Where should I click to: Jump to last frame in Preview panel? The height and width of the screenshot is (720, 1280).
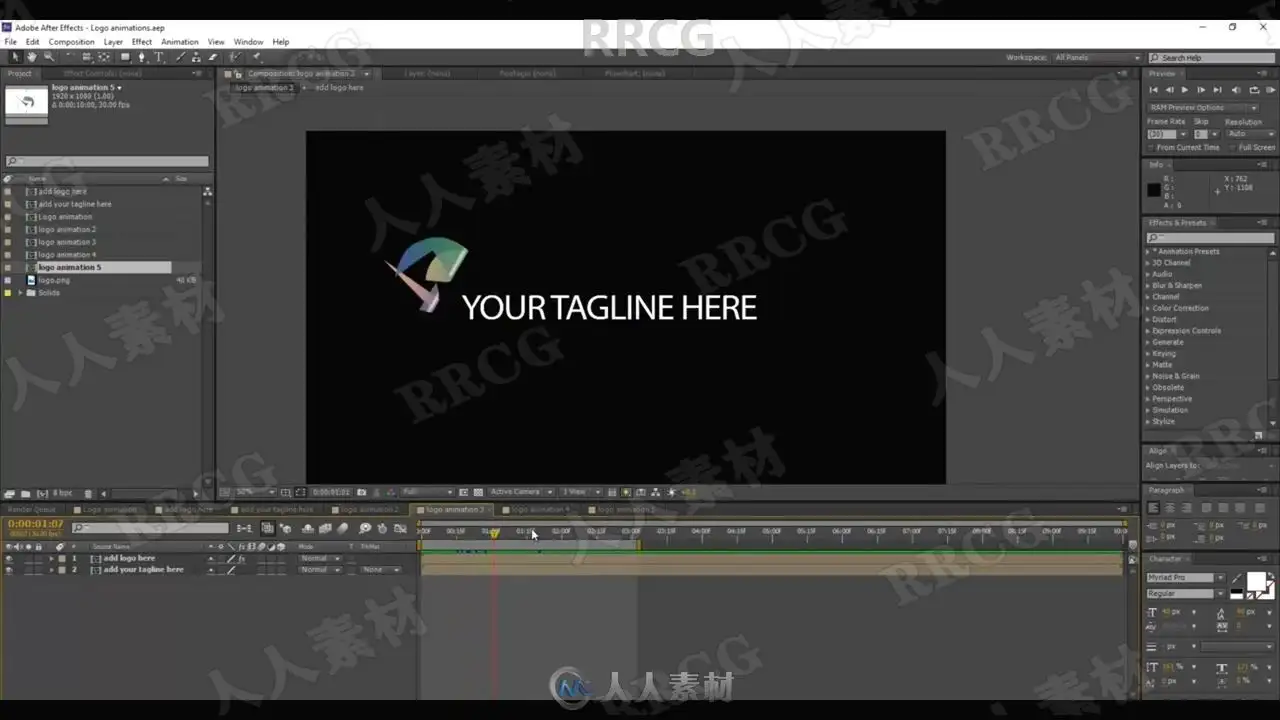tap(1218, 90)
